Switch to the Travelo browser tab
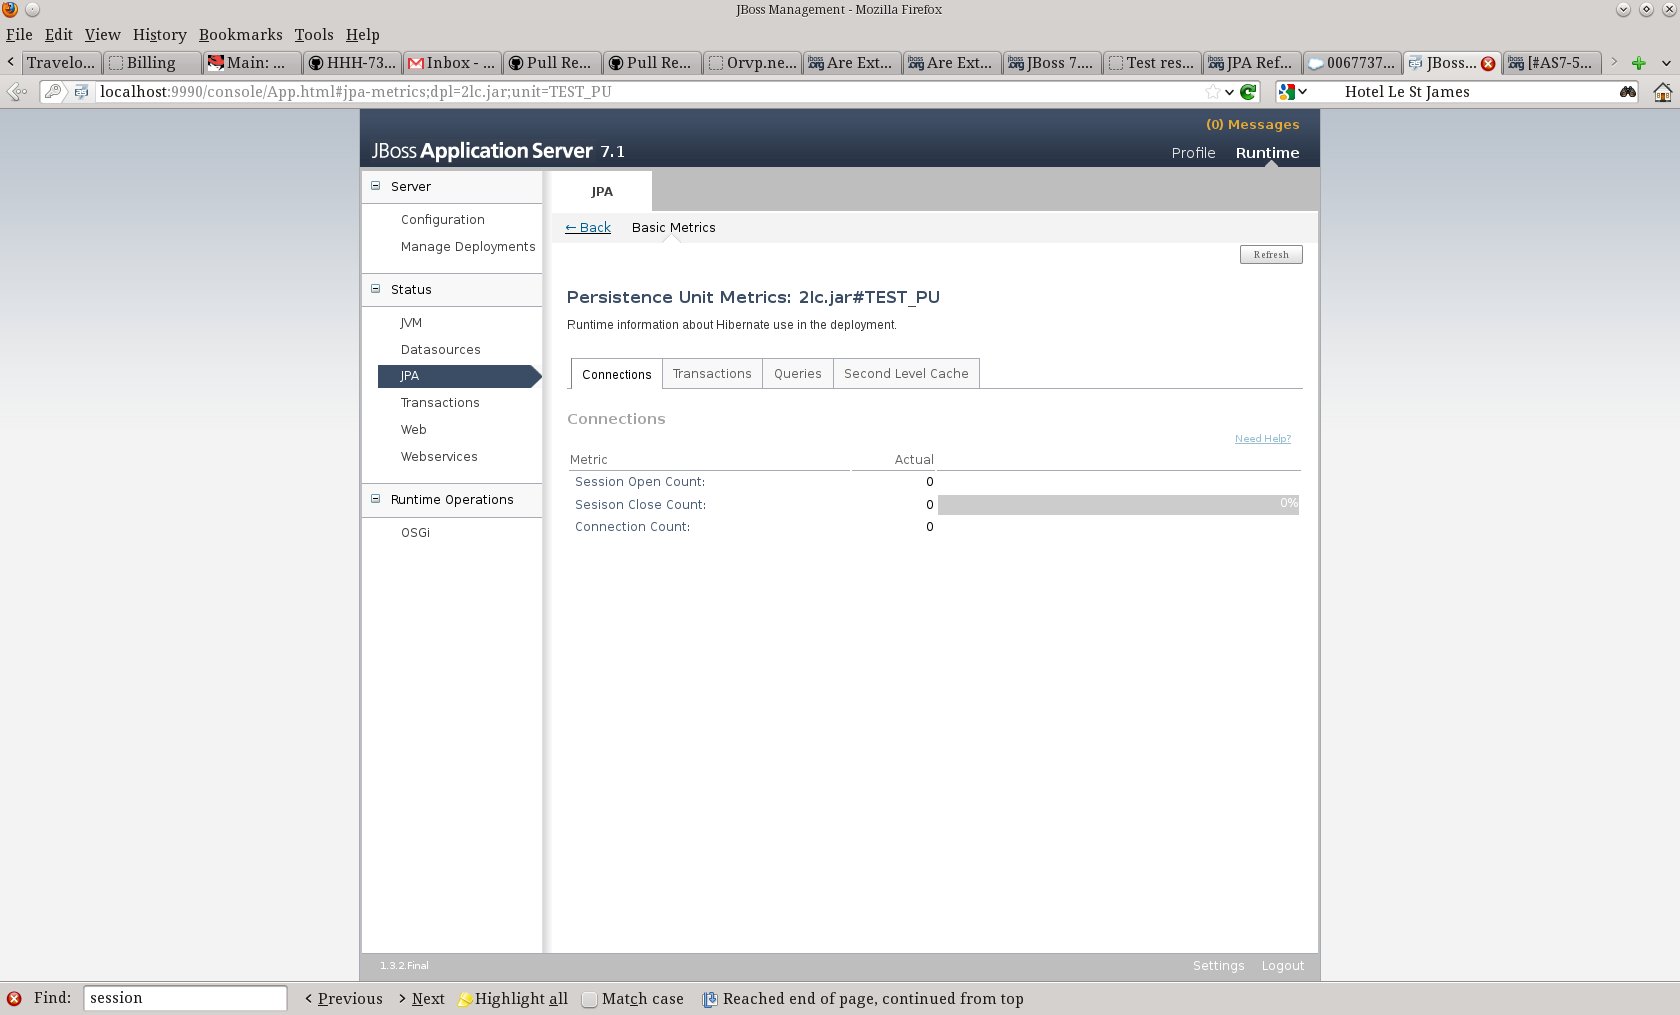 61,63
